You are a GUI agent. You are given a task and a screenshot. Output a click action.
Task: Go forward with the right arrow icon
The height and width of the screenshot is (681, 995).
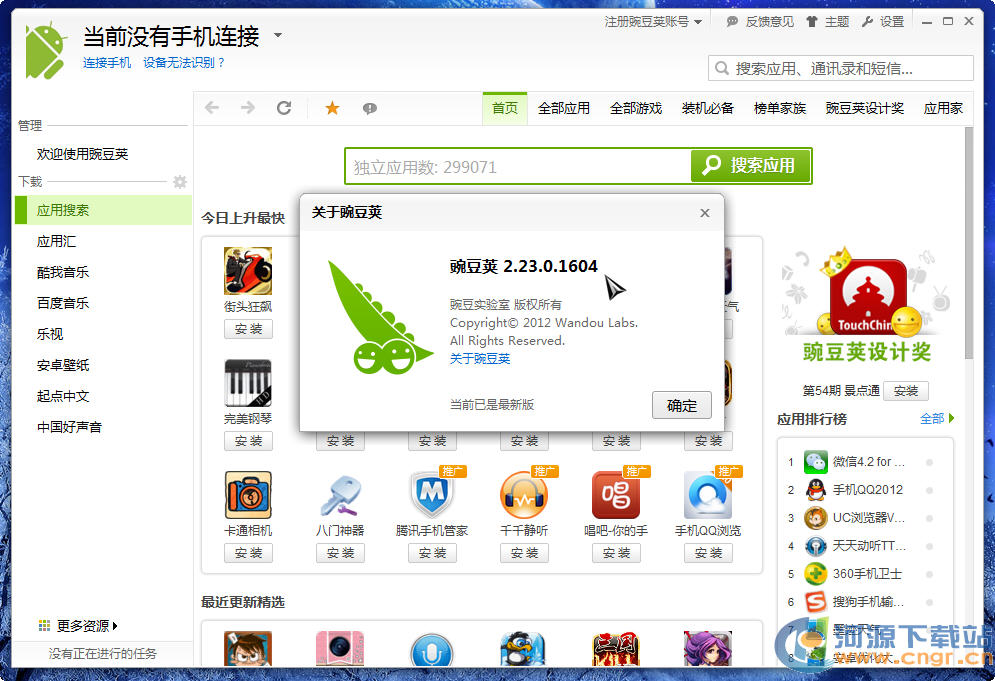pos(247,108)
